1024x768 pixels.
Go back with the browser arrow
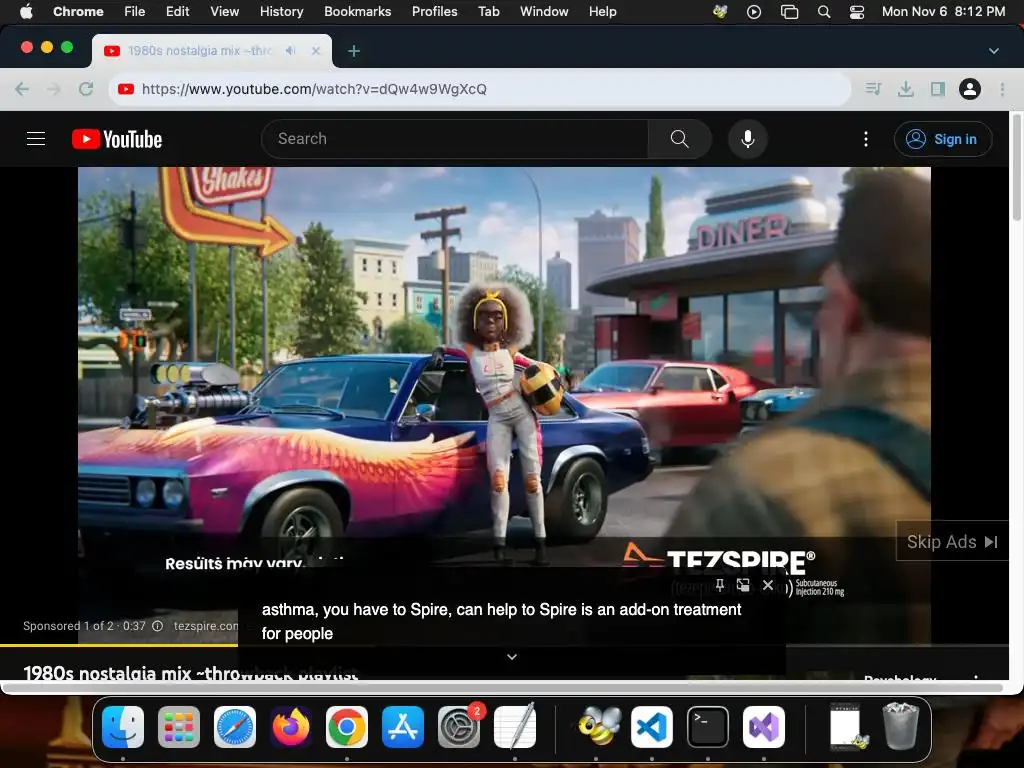tap(22, 89)
